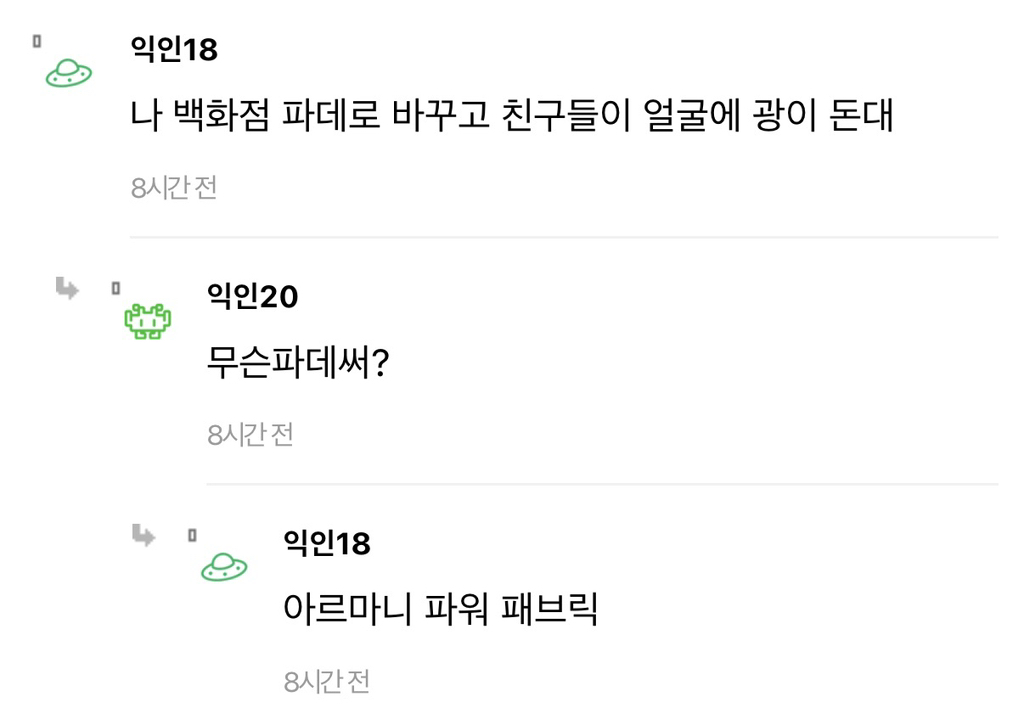Click the 8시간 전 timestamp under 무슨파데써?

(x=250, y=435)
